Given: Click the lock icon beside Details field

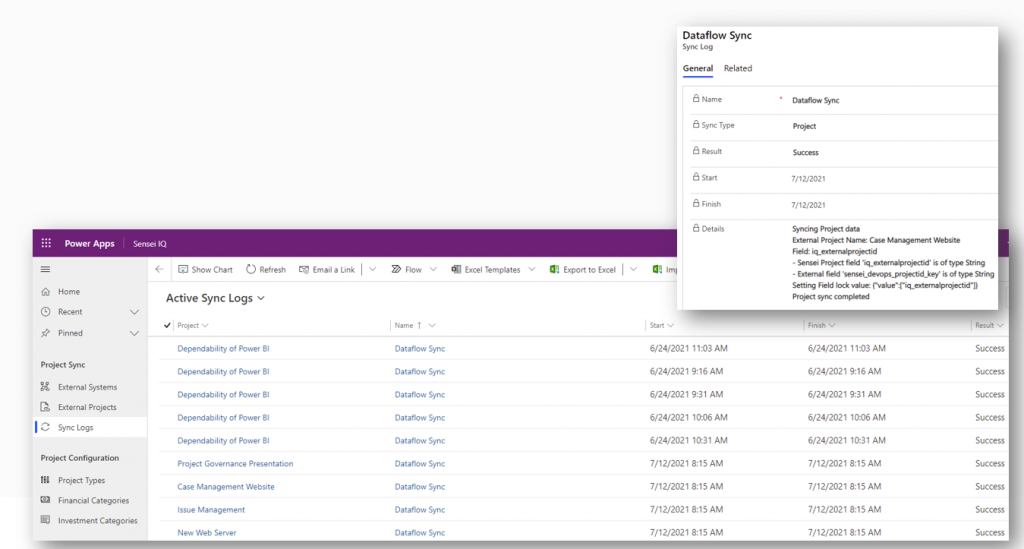Looking at the screenshot, I should [x=696, y=228].
